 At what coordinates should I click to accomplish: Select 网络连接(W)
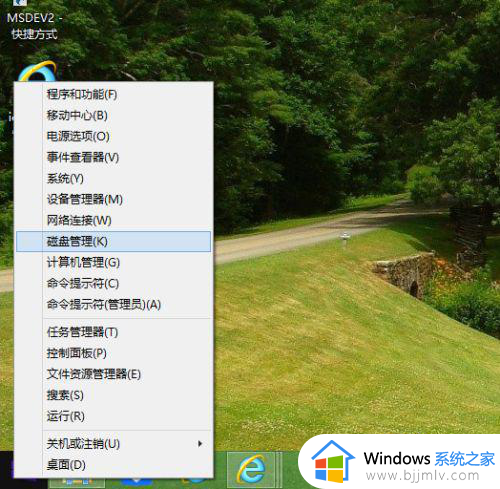(x=113, y=220)
